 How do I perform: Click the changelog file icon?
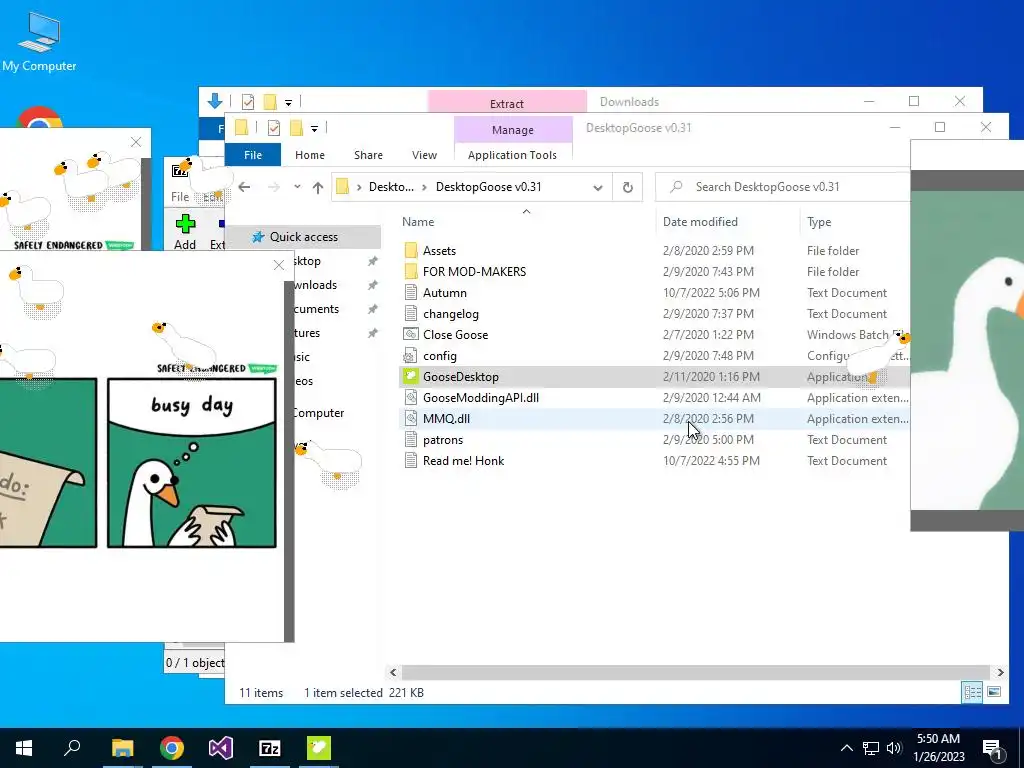[x=411, y=313]
